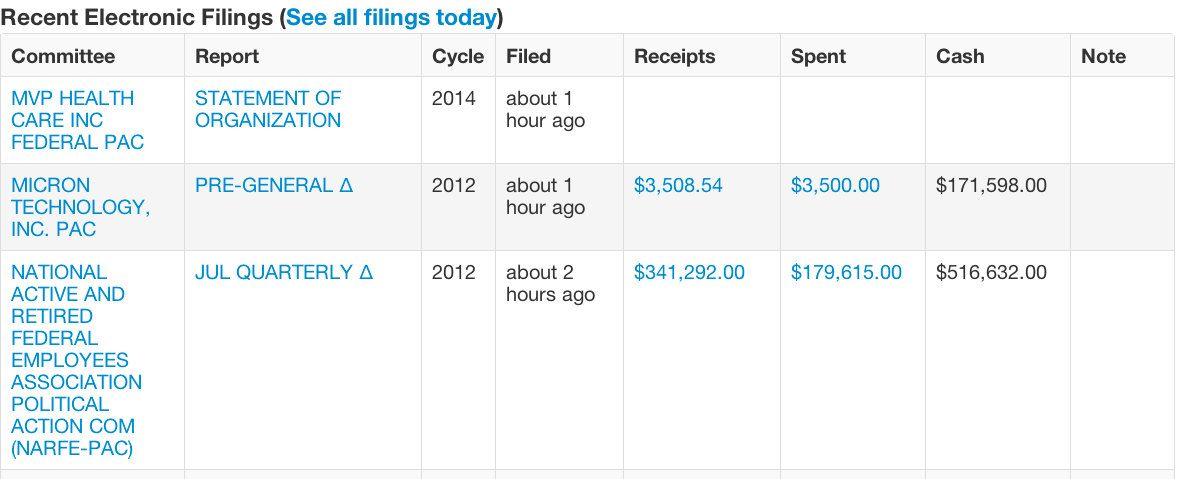View the Pre-General report filing

273,185
